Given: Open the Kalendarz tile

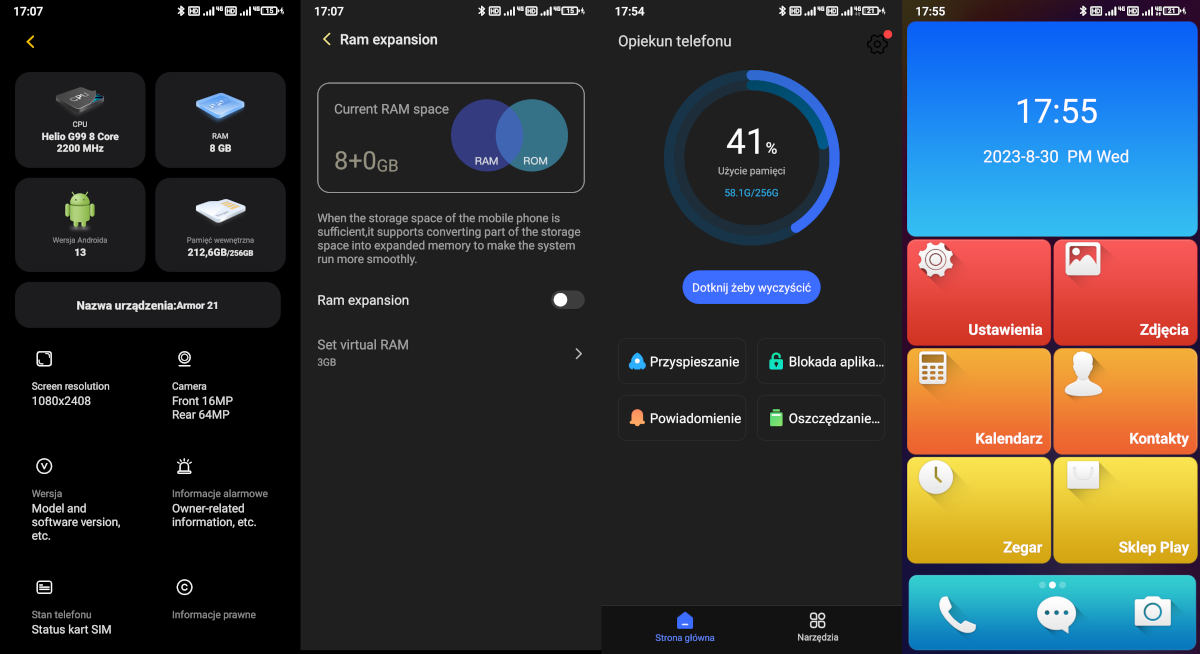Looking at the screenshot, I should coord(979,401).
